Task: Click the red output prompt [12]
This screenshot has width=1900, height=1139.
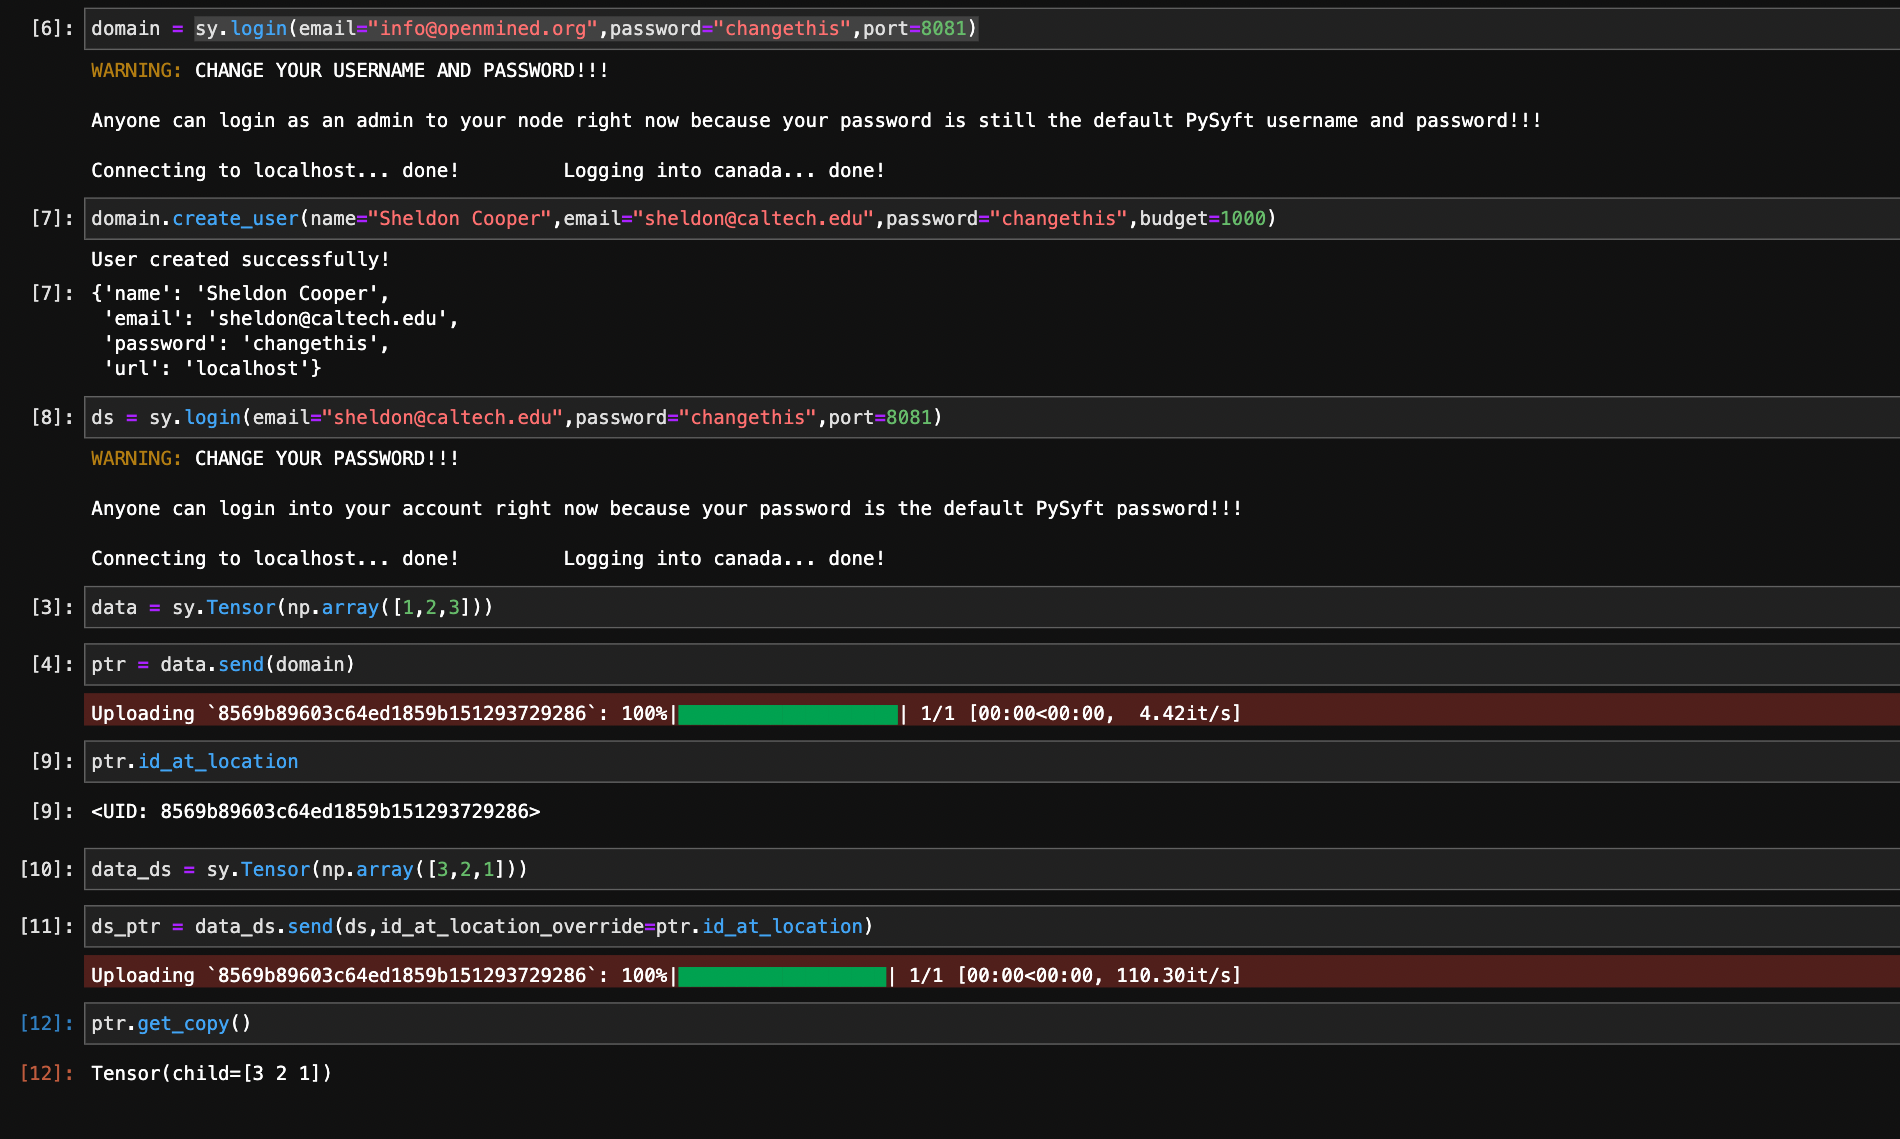Action: click(45, 1073)
